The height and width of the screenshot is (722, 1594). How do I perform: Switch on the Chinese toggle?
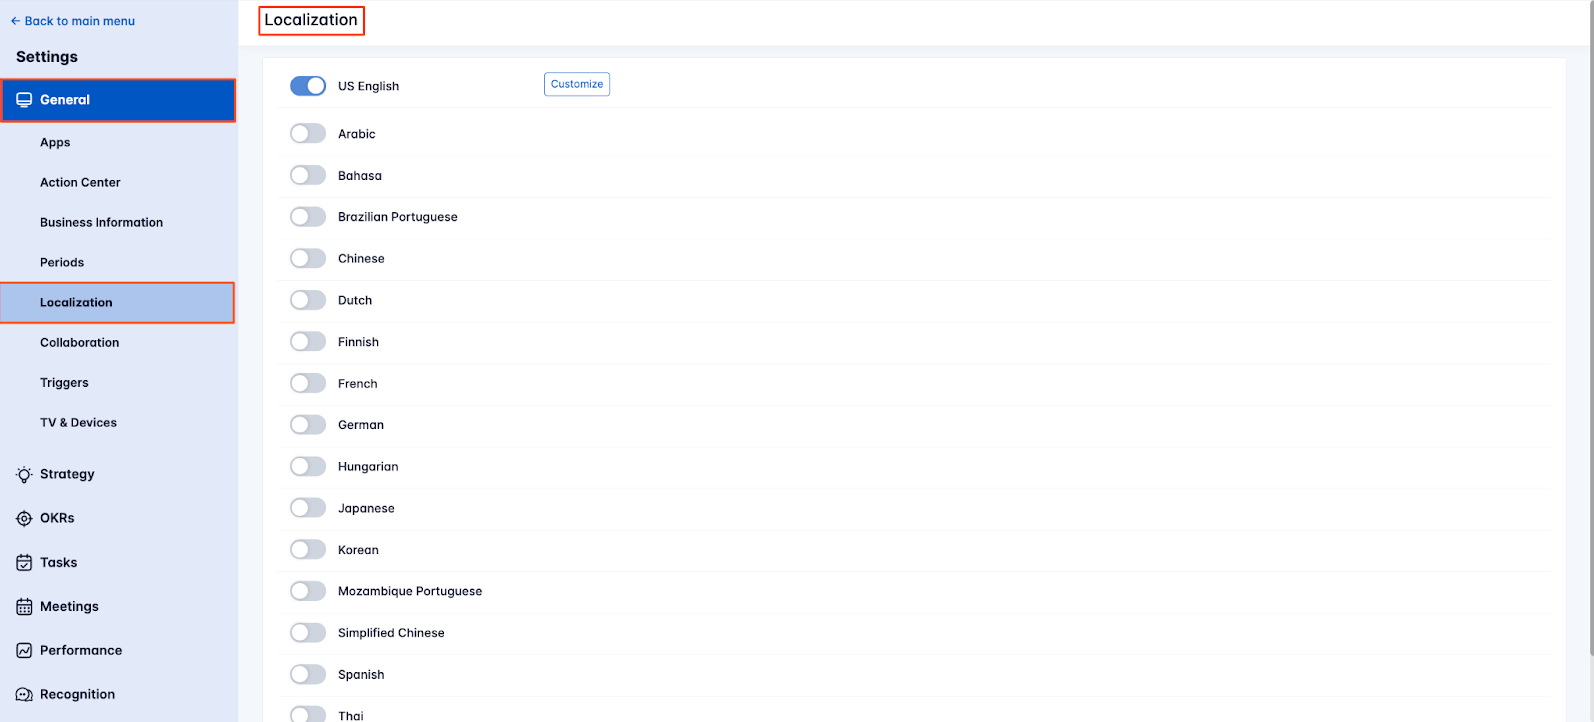308,258
